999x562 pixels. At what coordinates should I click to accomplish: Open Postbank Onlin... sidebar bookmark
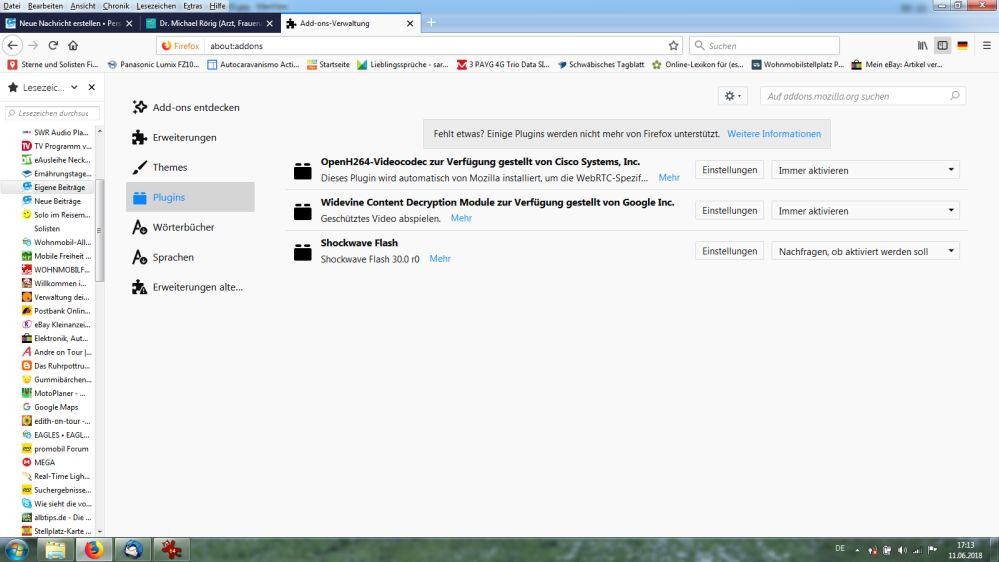pos(55,311)
